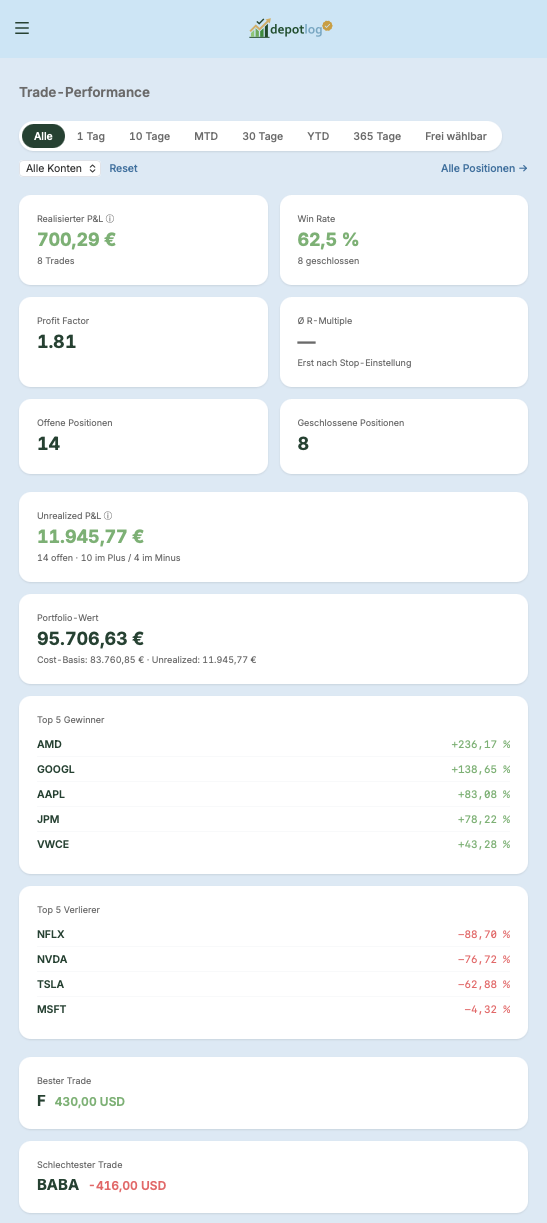Screen dimensions: 547x1223
Task: Click the Portfolio-Wert 95.706,63 €
Action: coord(91,638)
